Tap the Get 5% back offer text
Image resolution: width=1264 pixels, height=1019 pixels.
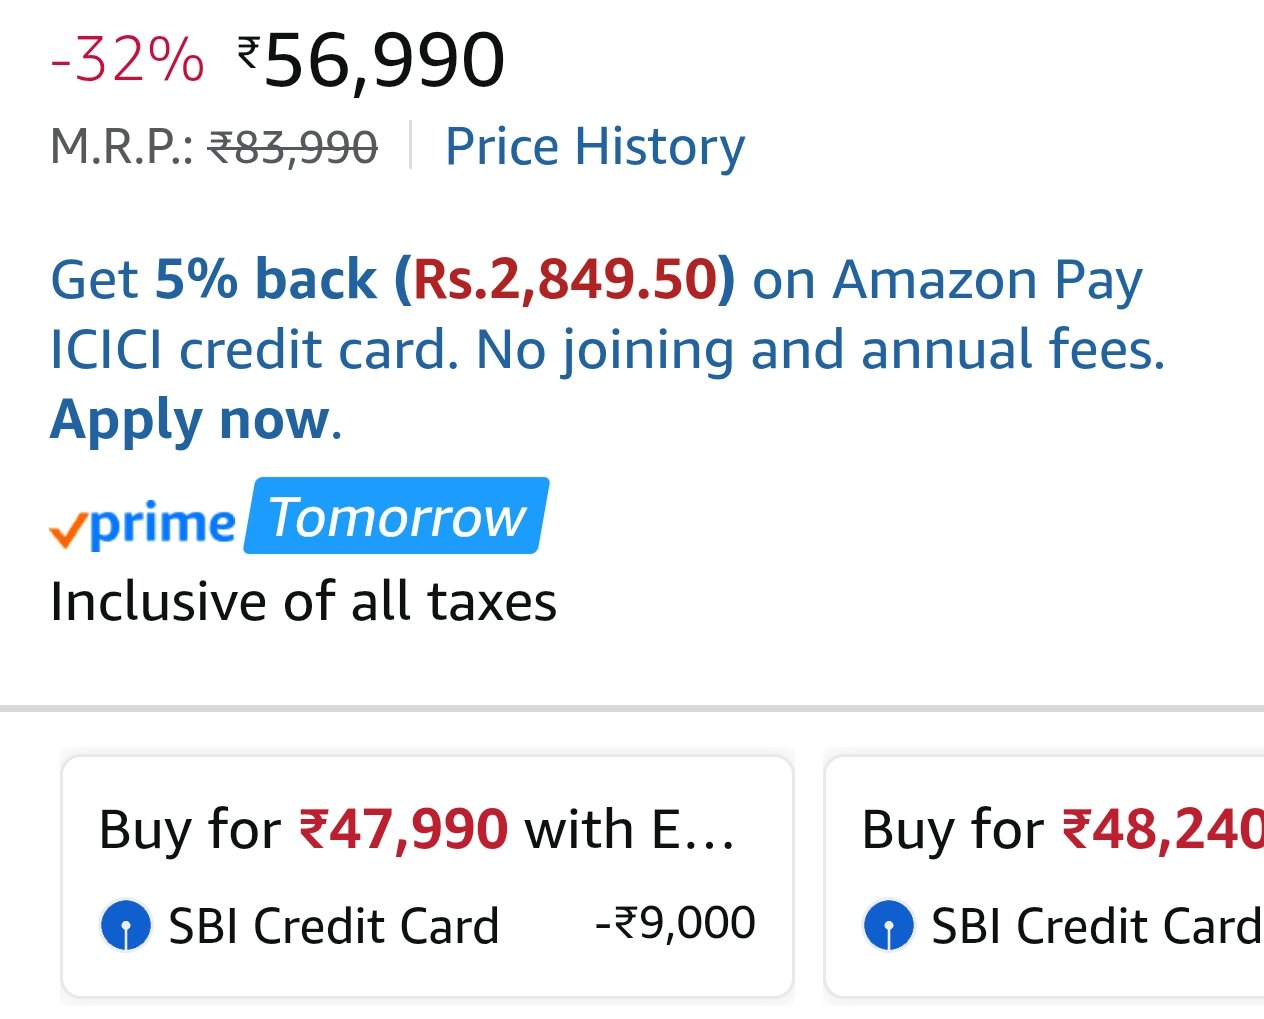click(213, 279)
